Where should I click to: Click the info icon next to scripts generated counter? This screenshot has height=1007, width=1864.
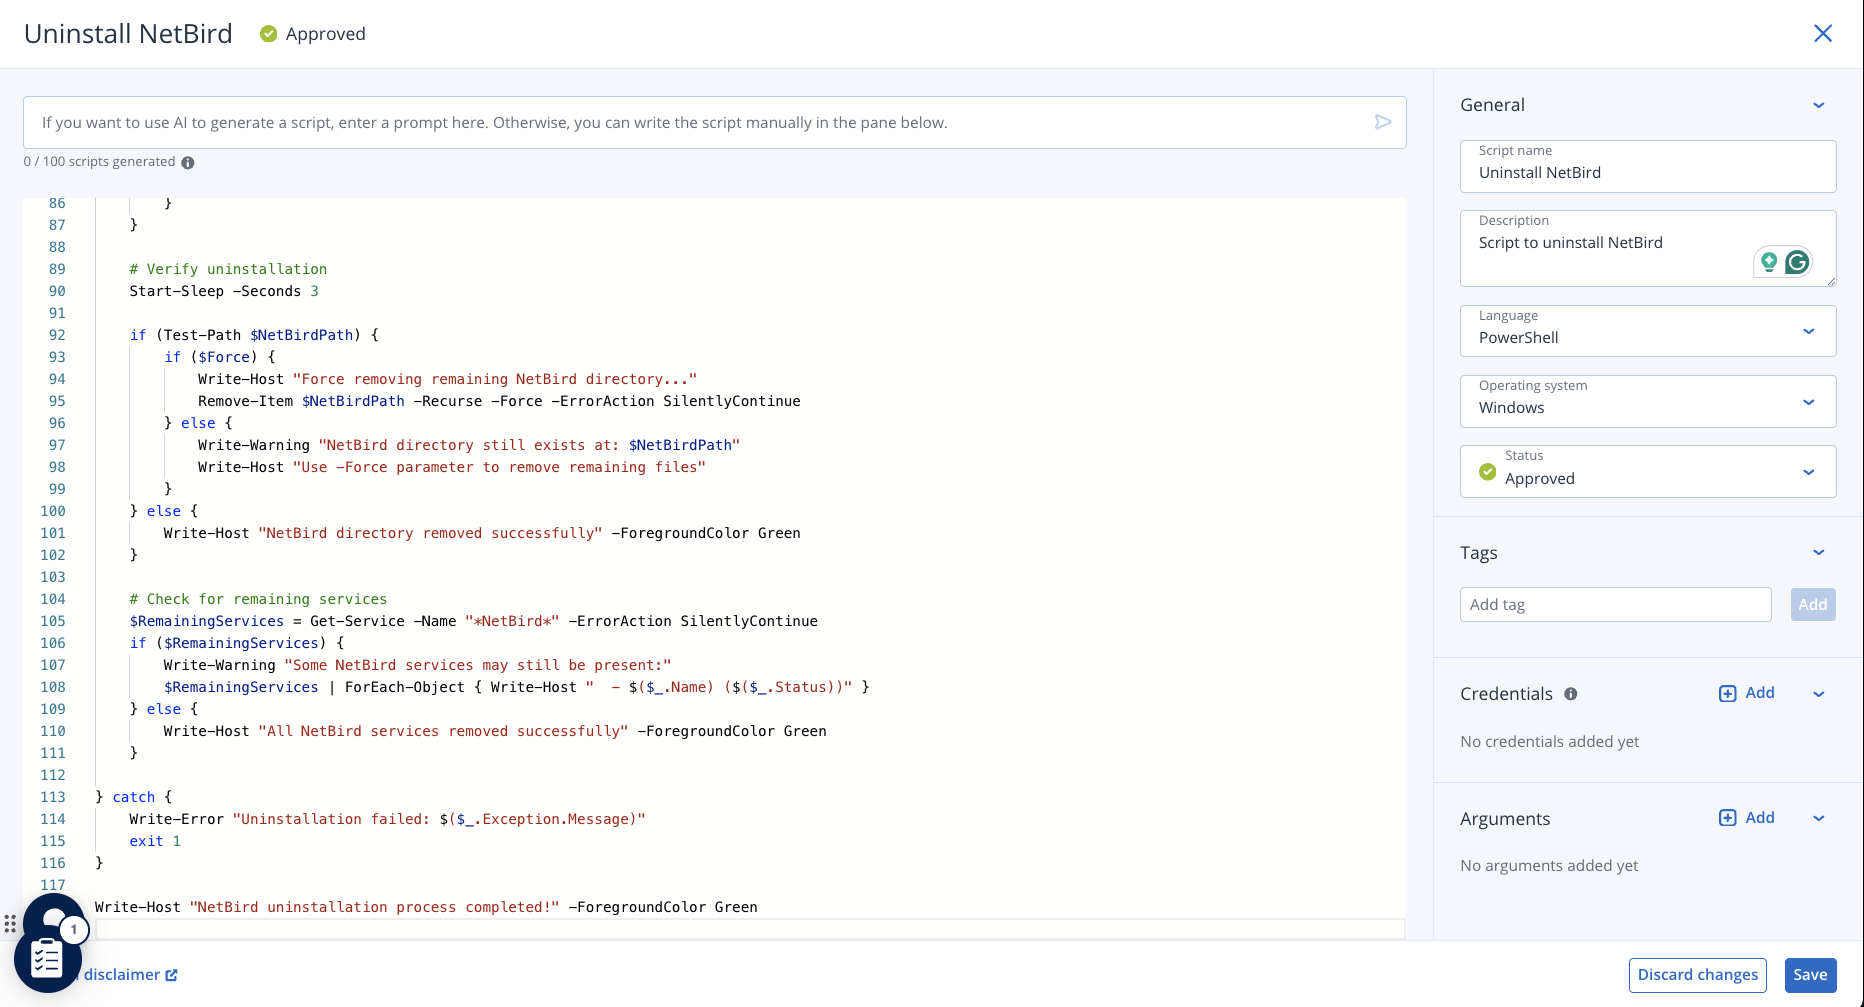click(188, 162)
